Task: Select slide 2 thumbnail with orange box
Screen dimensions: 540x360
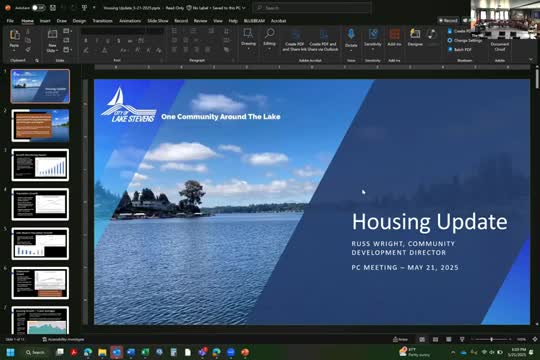Action: click(40, 126)
